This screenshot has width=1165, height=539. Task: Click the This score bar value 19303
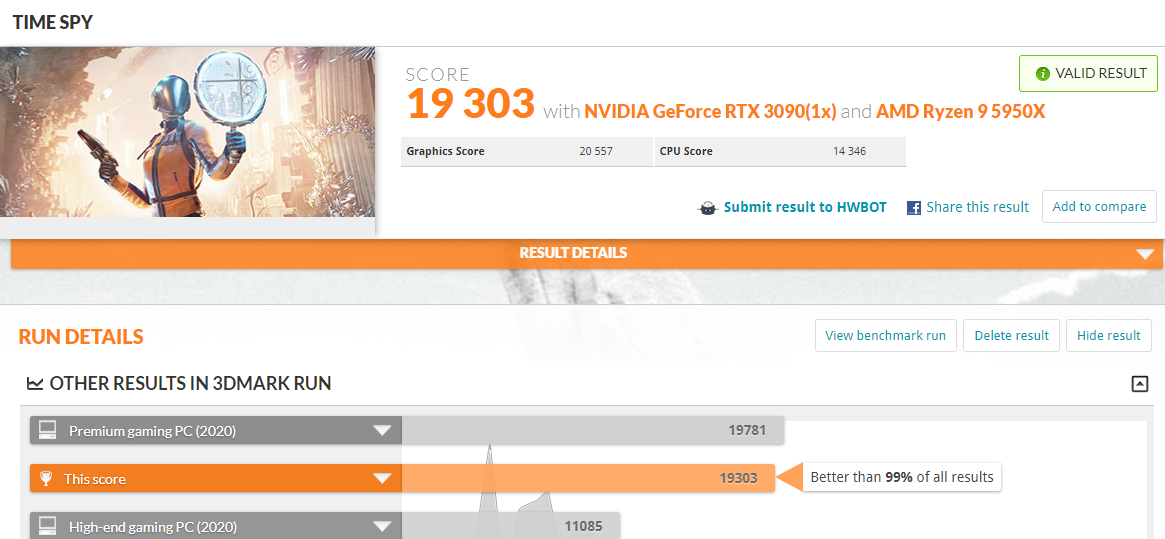coord(739,478)
